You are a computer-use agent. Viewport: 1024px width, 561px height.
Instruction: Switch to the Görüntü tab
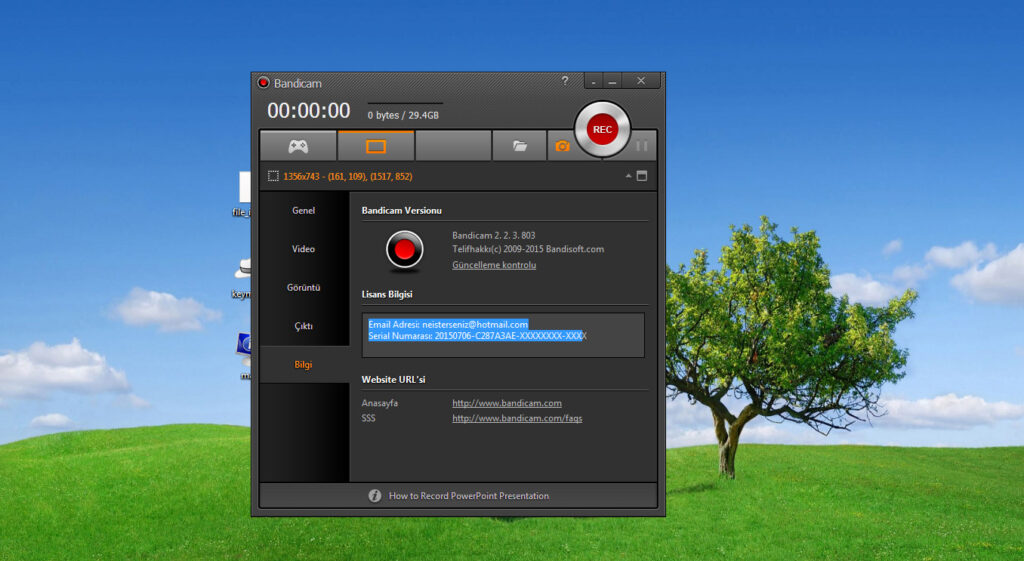pyautogui.click(x=304, y=288)
